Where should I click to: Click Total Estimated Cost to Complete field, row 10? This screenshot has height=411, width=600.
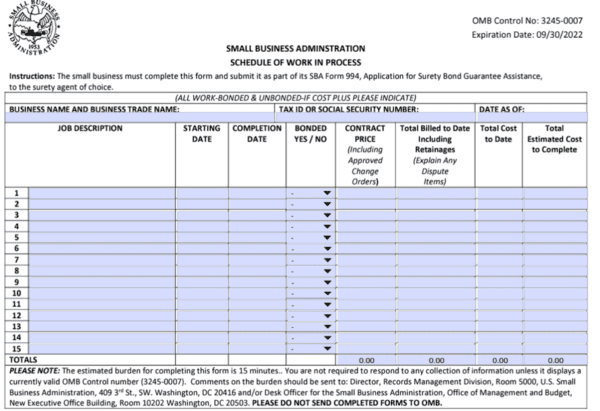[555, 294]
